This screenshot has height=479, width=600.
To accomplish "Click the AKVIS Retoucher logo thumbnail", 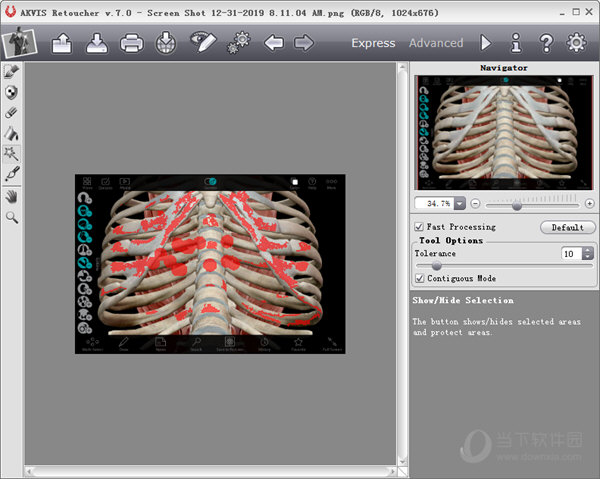I will click(x=20, y=42).
